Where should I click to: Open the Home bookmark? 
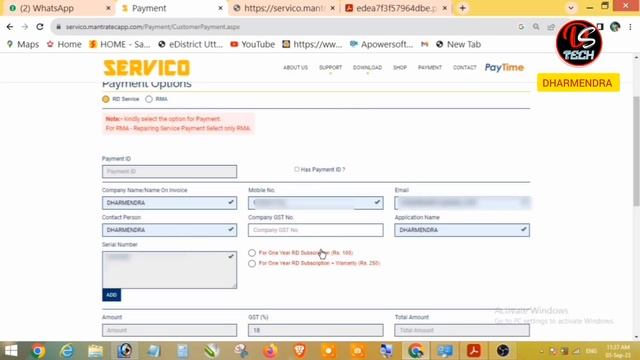[64, 44]
